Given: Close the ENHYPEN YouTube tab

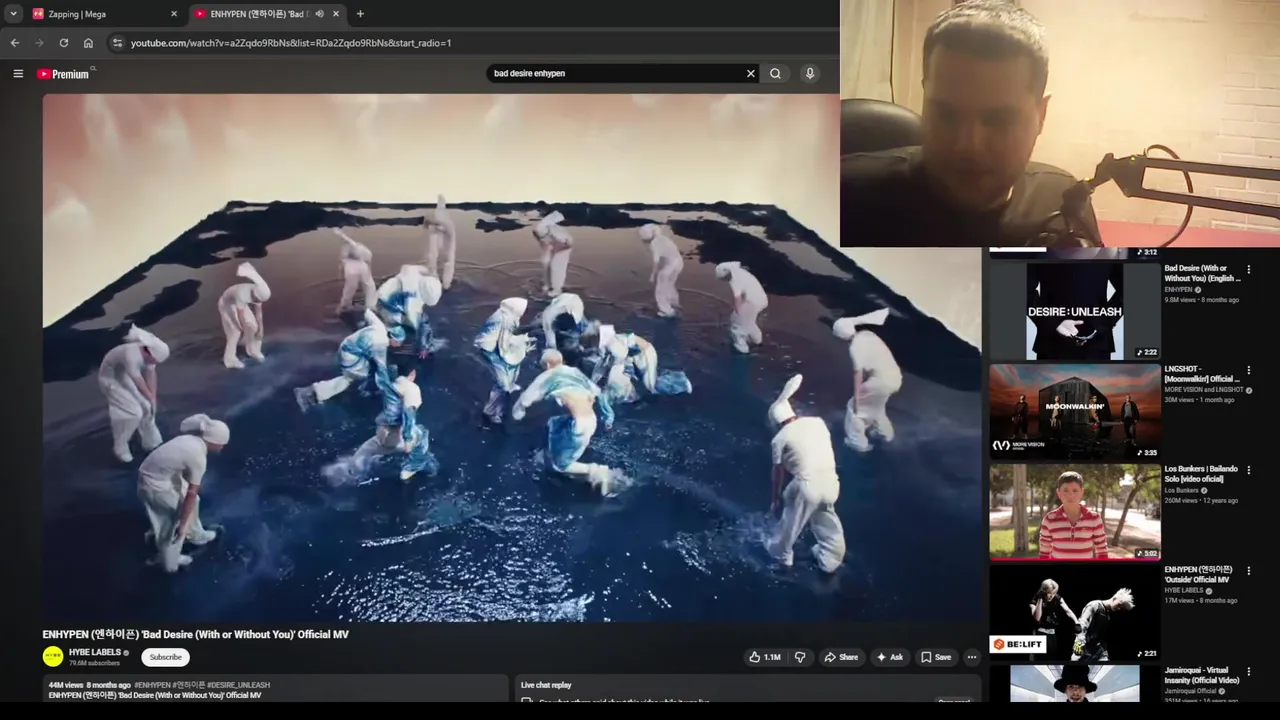Looking at the screenshot, I should 336,14.
